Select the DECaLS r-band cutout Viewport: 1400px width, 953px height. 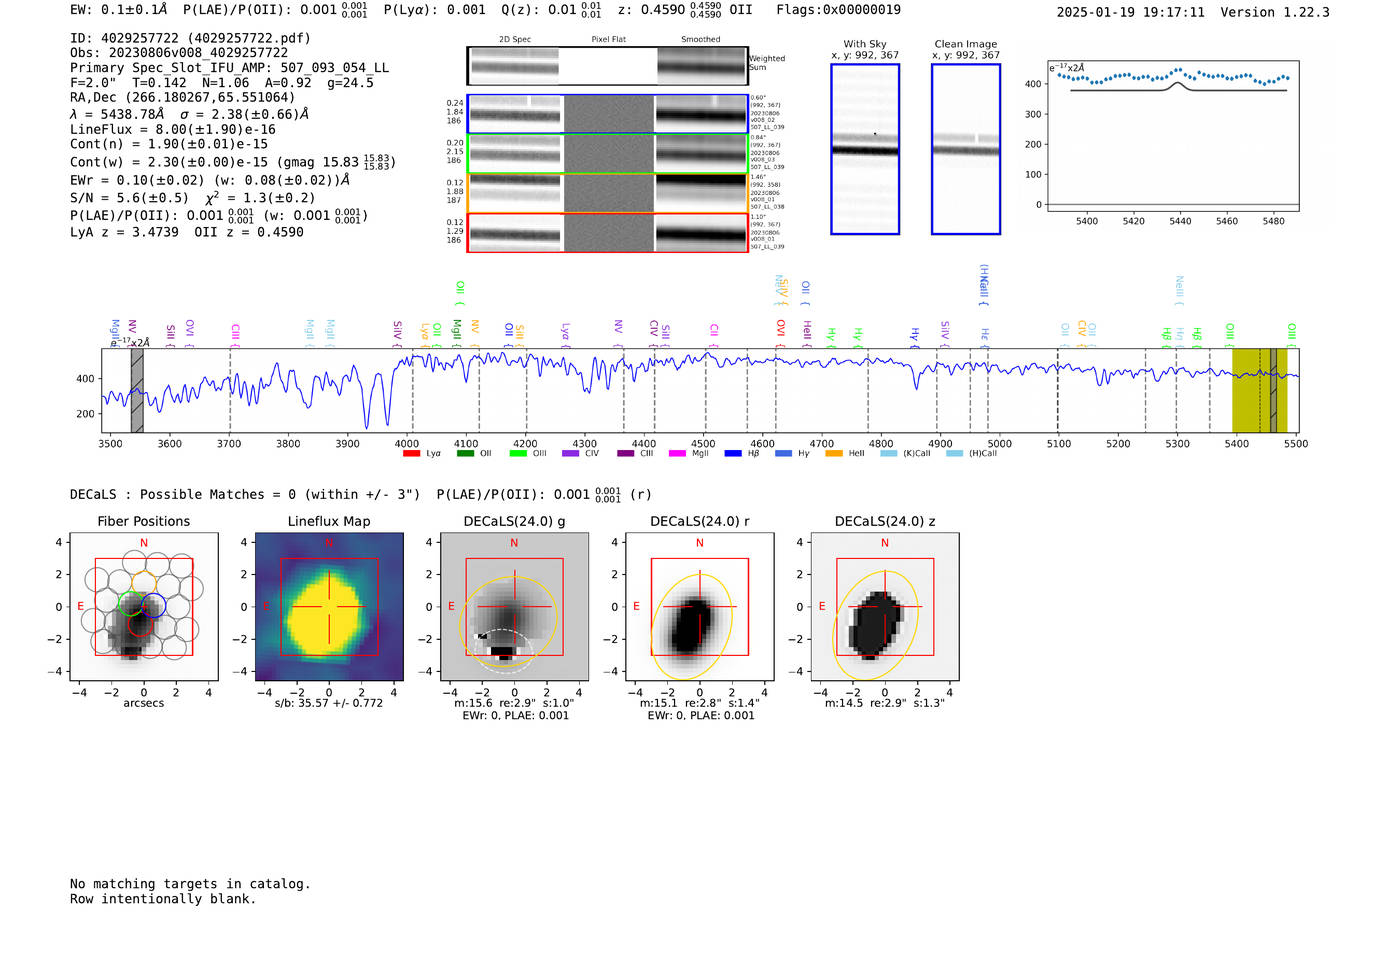coord(699,607)
